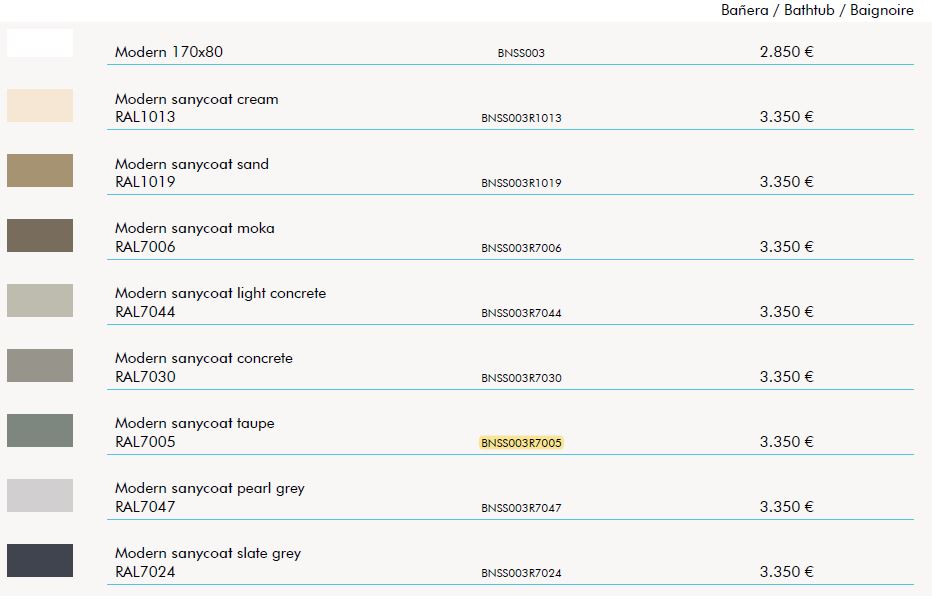Click product code BNSS003R7047
The image size is (932, 599).
521,508
